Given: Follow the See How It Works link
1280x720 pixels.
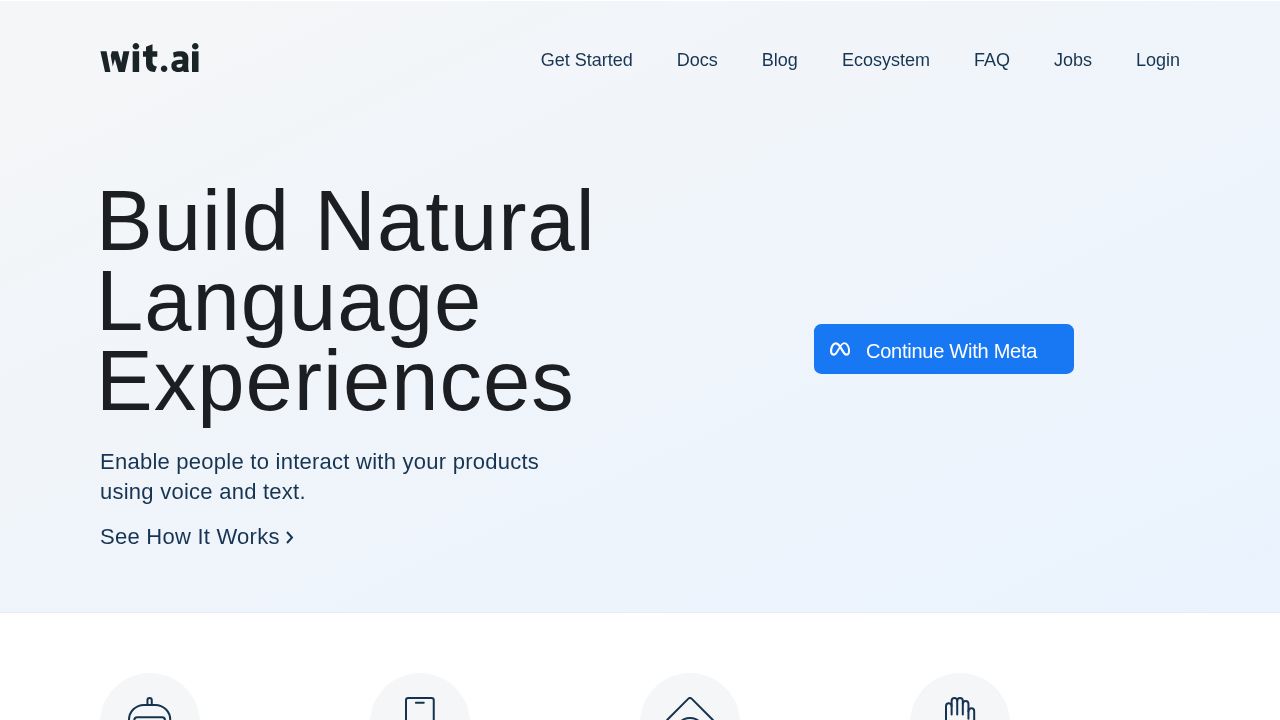Looking at the screenshot, I should (x=197, y=537).
